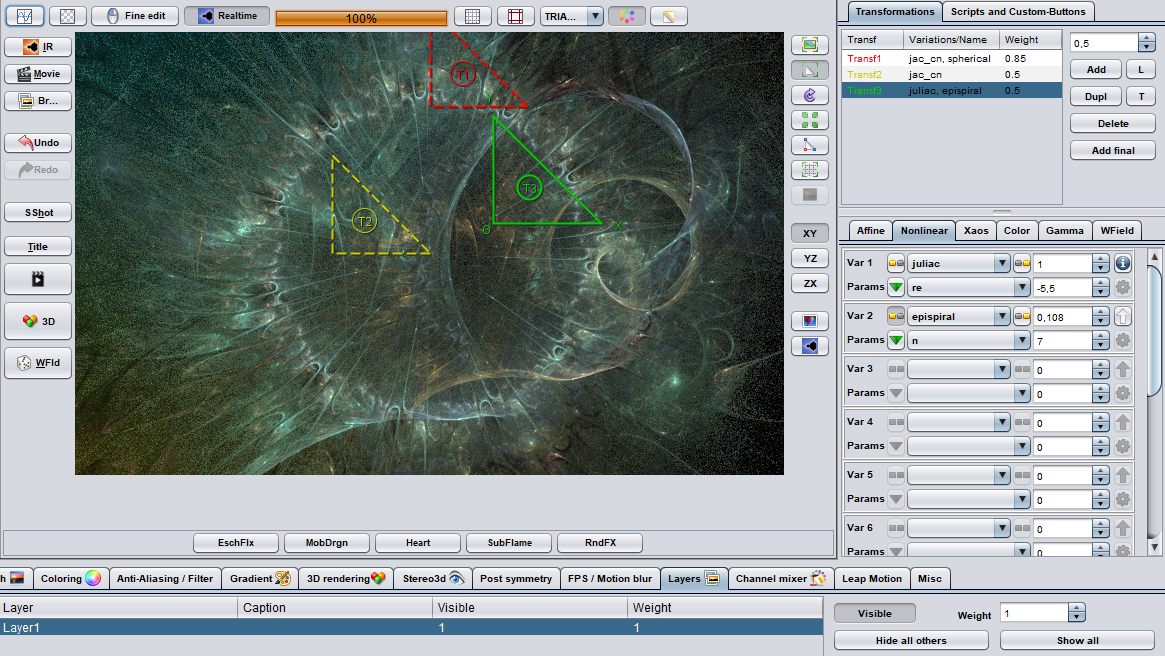The height and width of the screenshot is (656, 1165).
Task: Toggle Fine edit mode
Action: coord(135,16)
